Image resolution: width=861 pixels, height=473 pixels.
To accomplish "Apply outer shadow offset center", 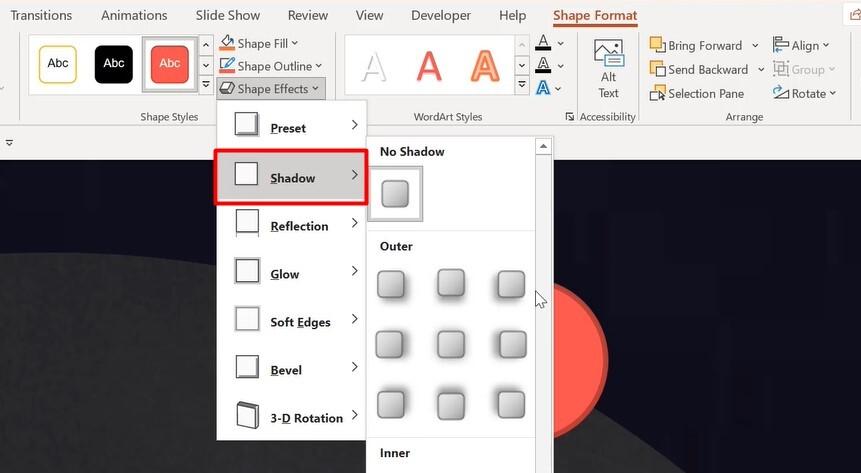I will point(451,344).
